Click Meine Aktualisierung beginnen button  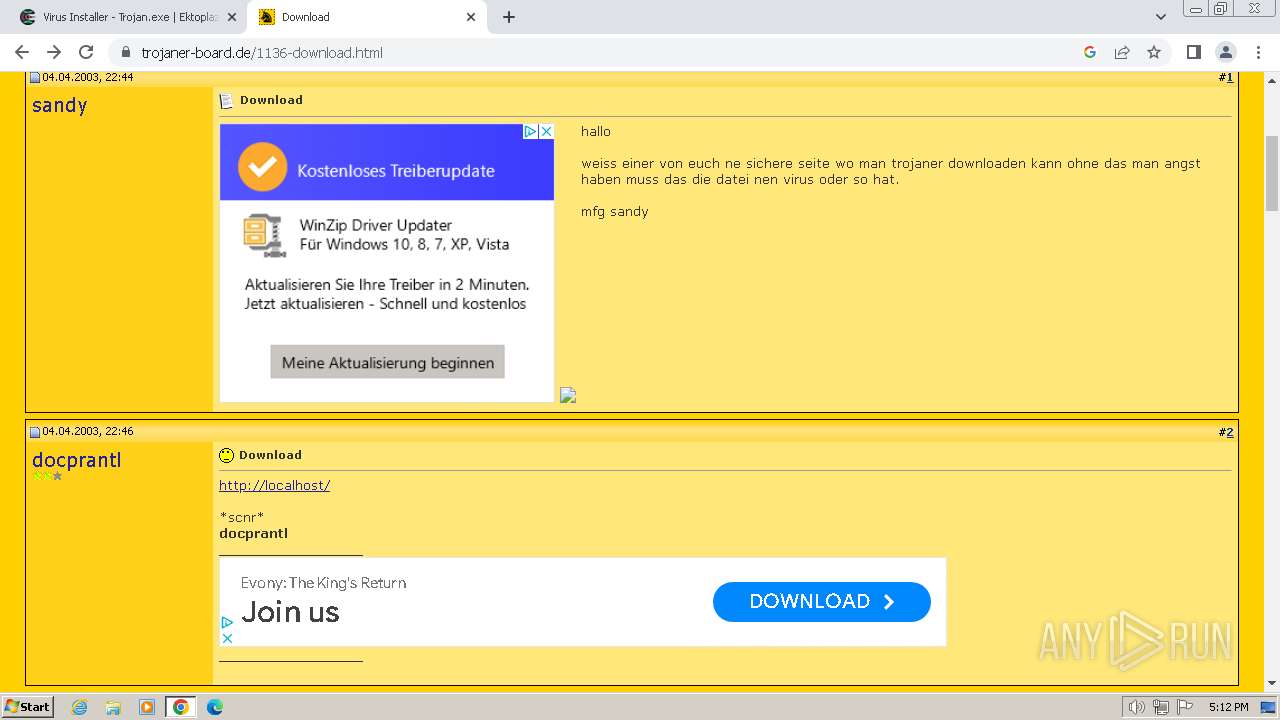(x=387, y=362)
